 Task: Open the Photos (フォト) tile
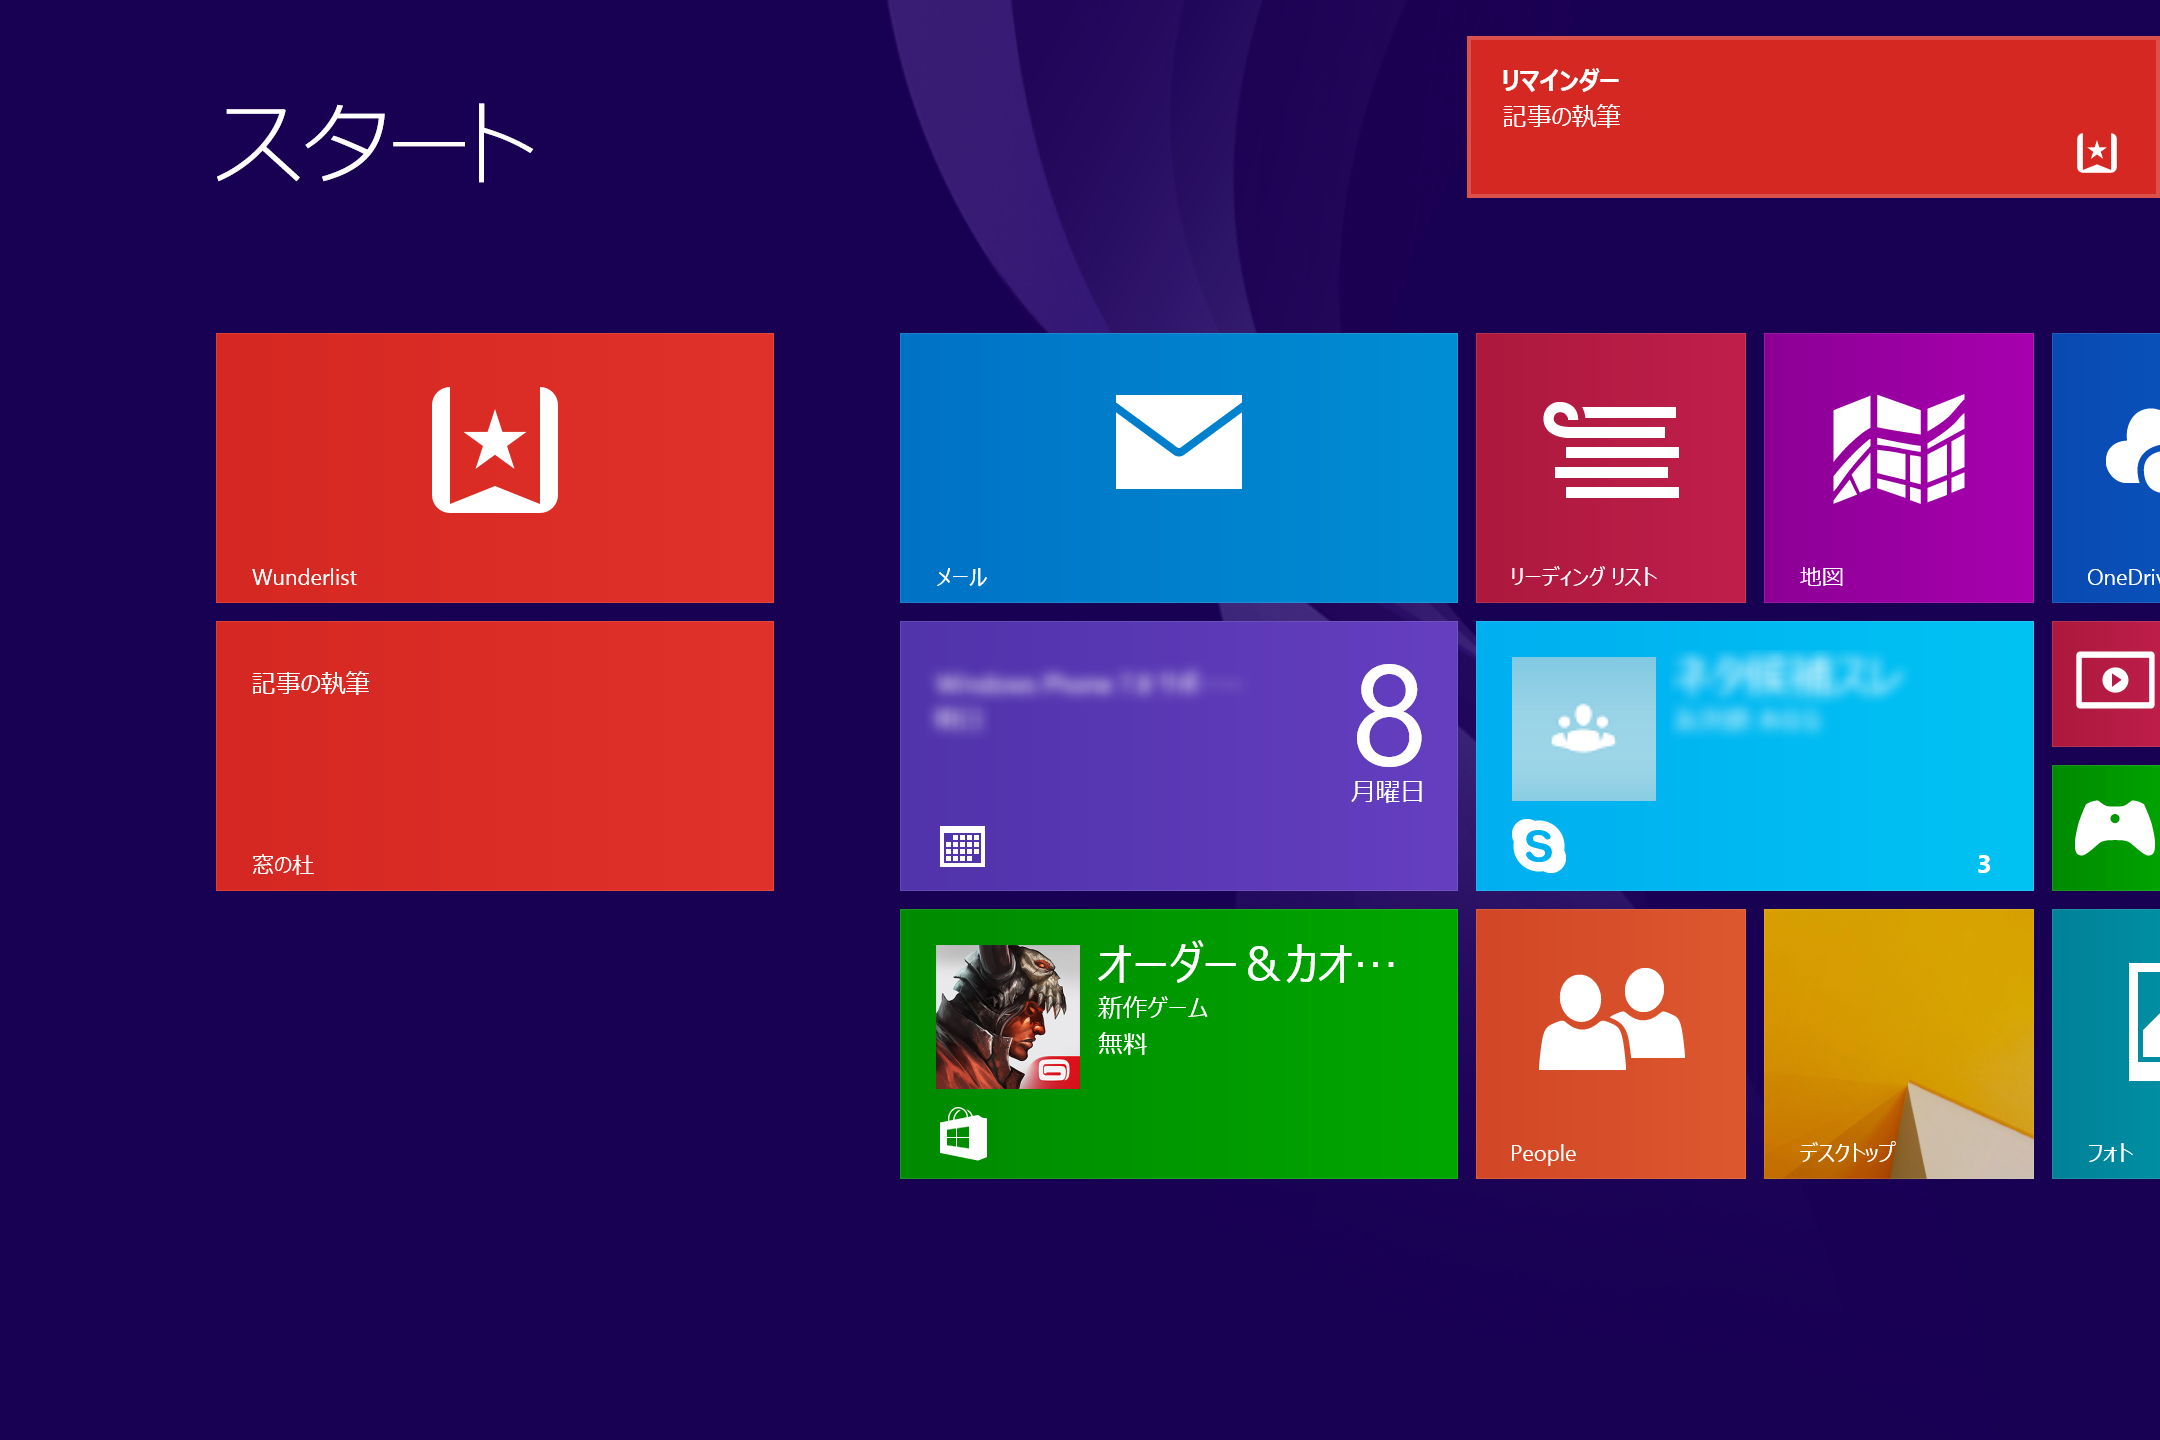tap(2108, 1043)
